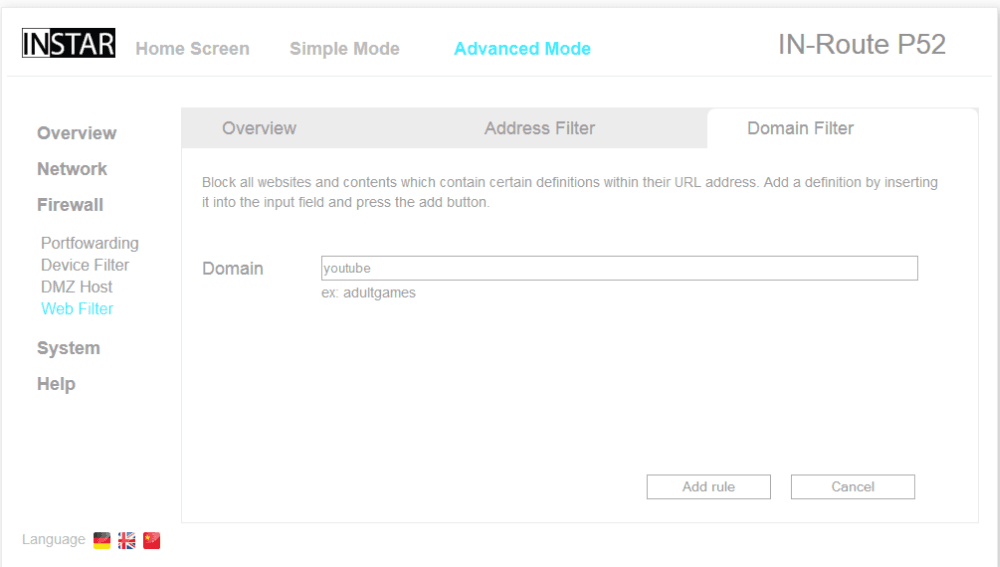The height and width of the screenshot is (567, 1000).
Task: Open the Device Filter page
Action: [x=85, y=265]
